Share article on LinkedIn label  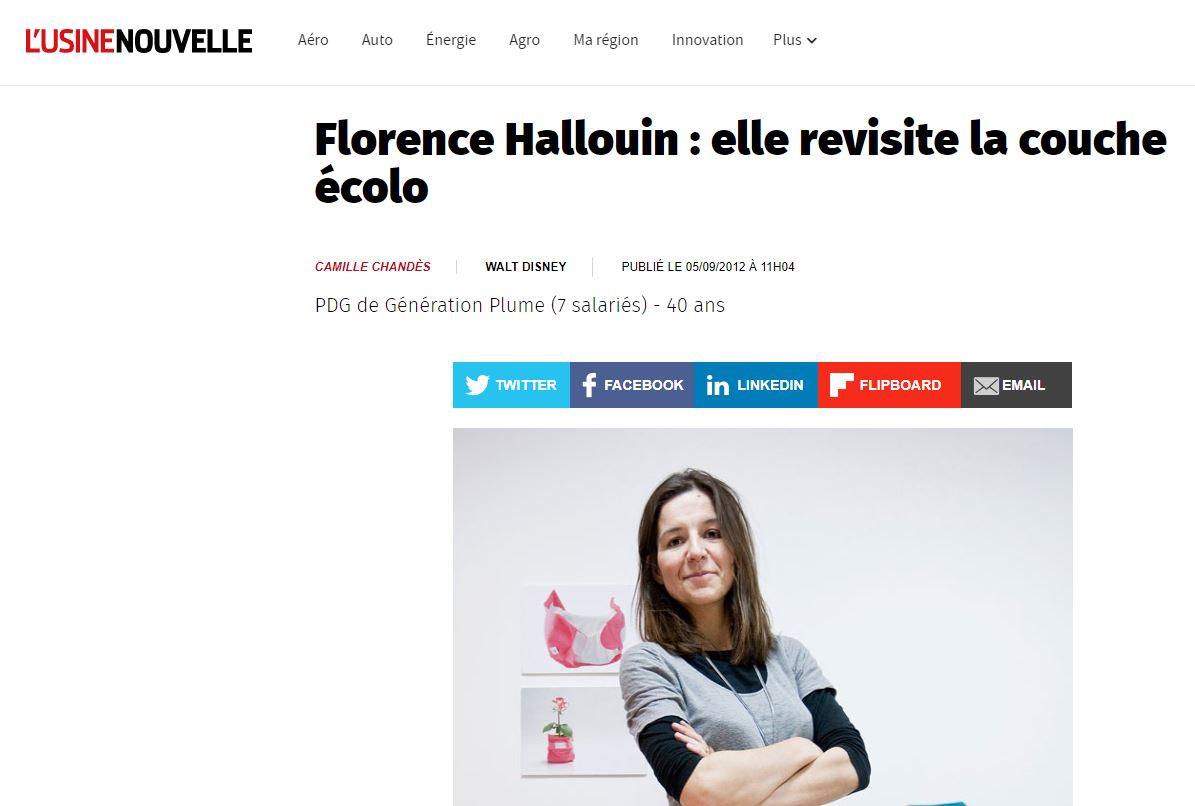(771, 385)
